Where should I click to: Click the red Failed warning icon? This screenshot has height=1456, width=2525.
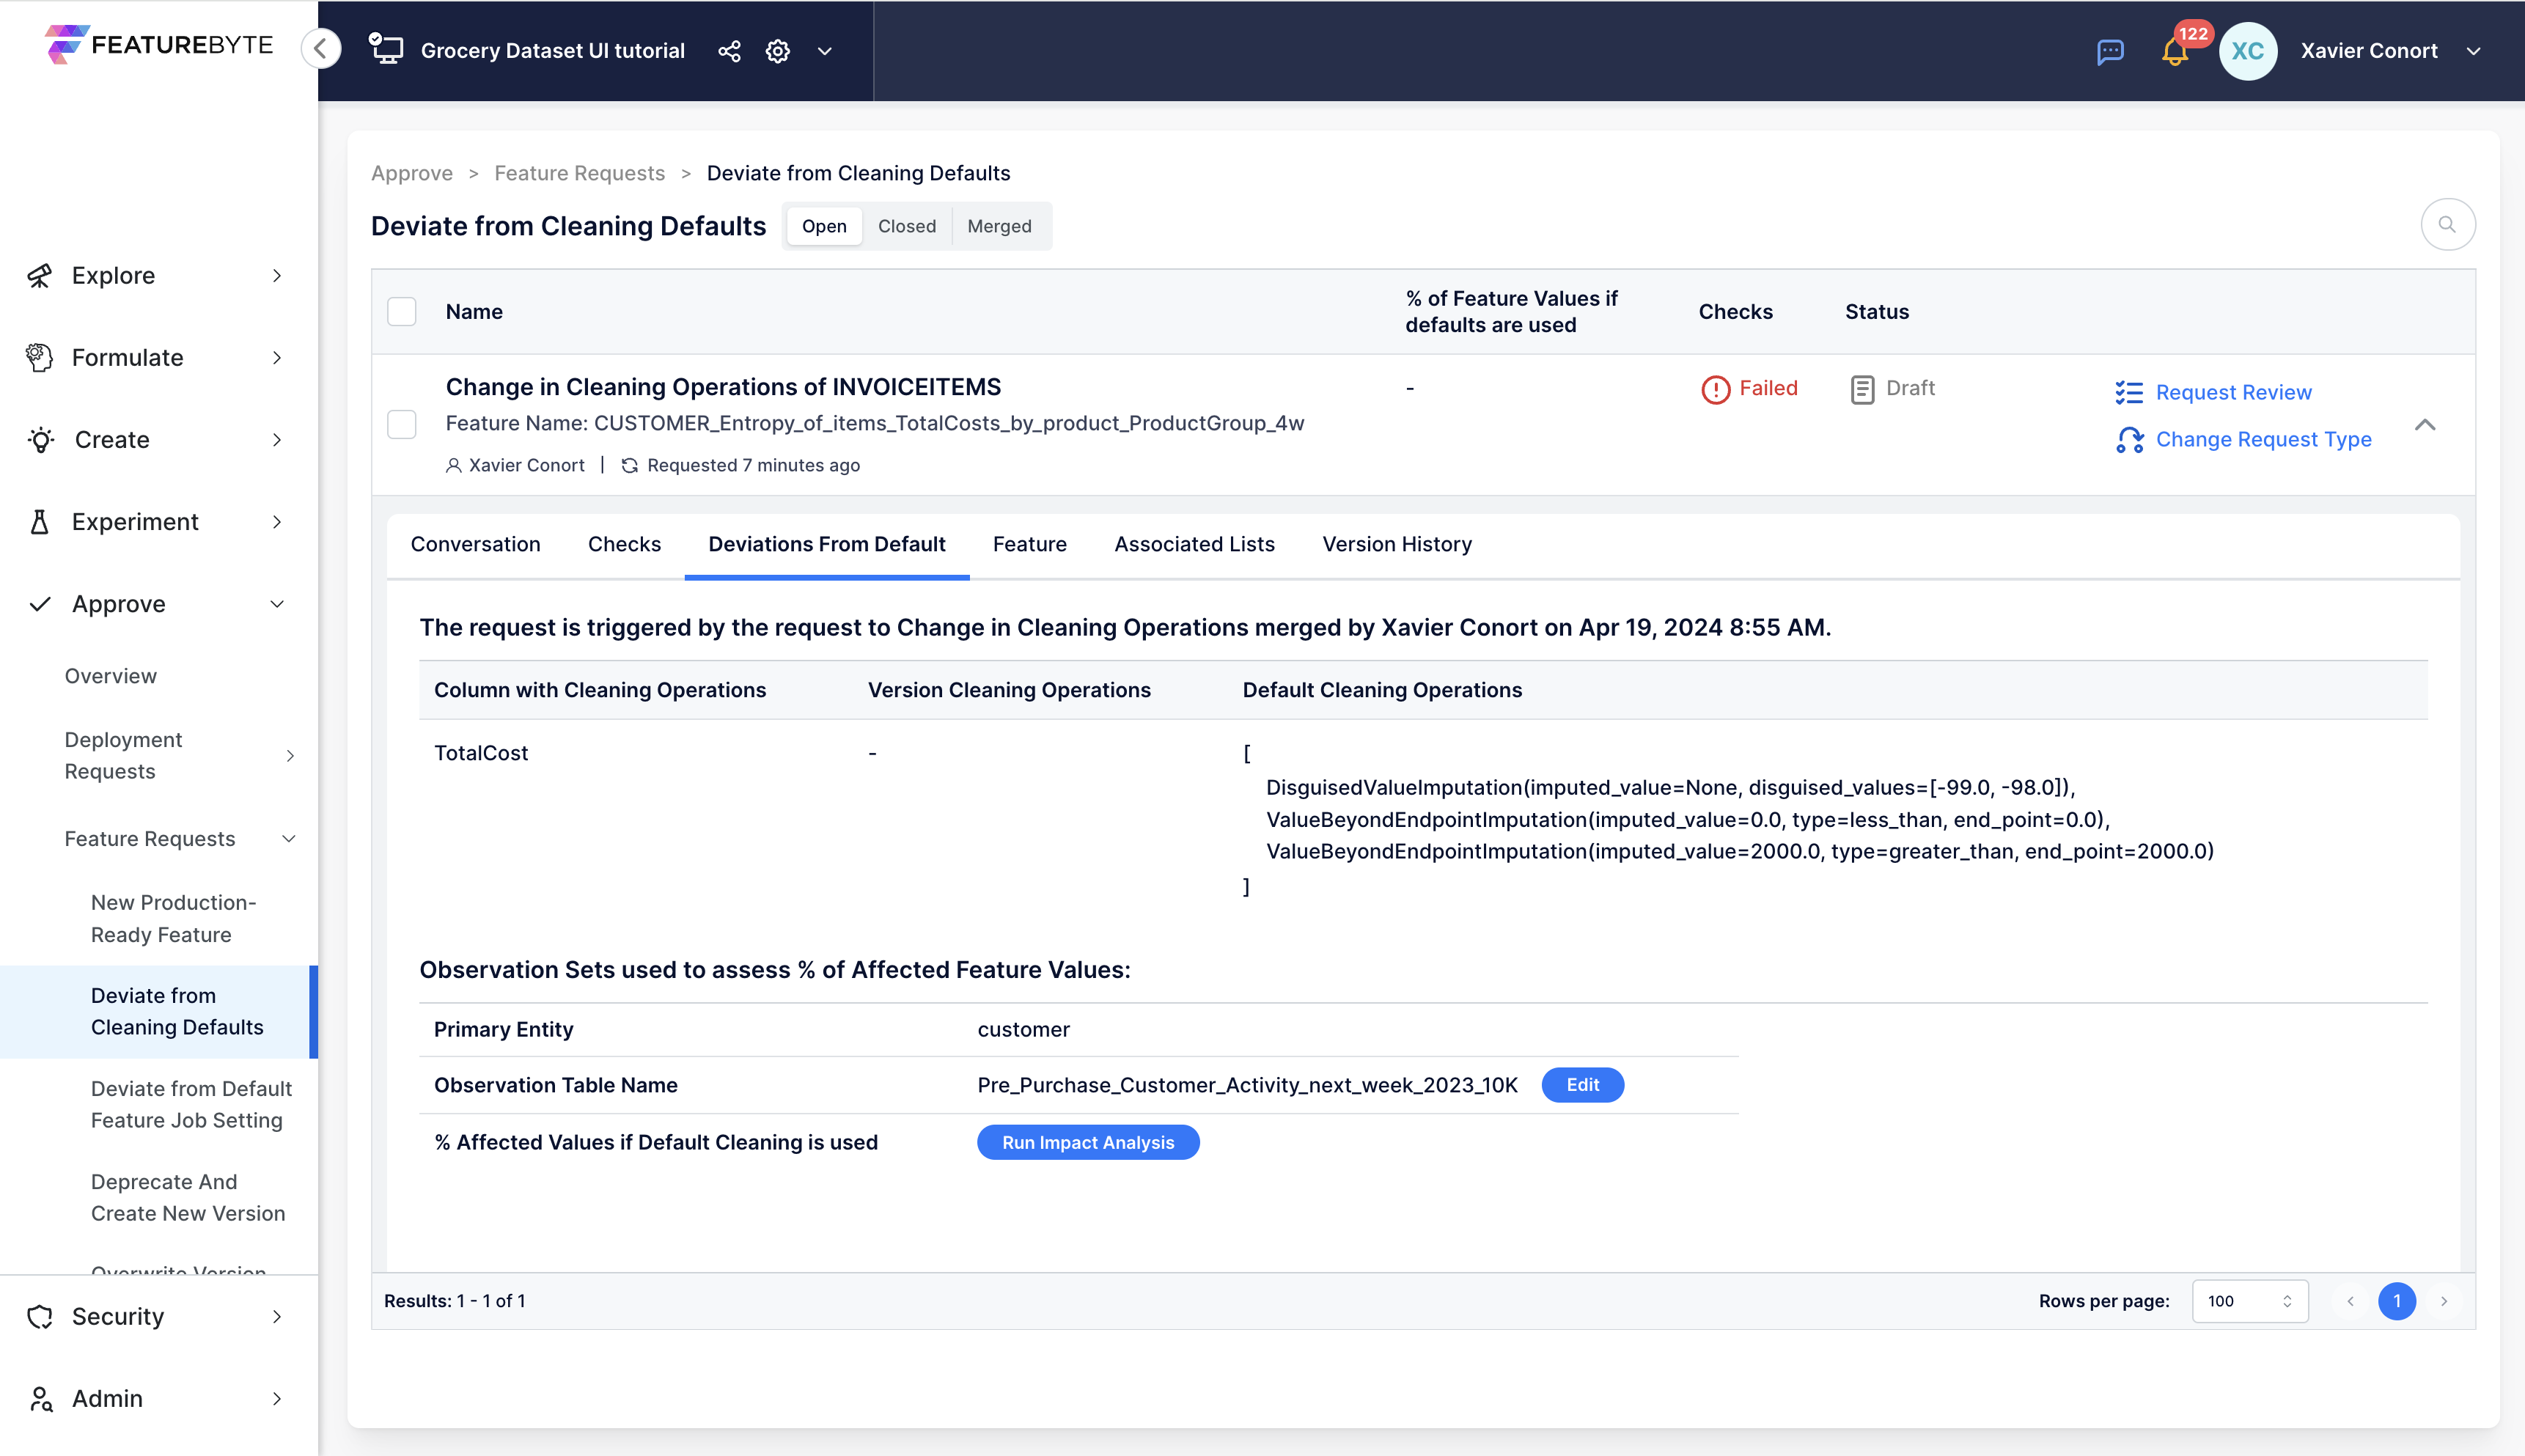pos(1715,389)
